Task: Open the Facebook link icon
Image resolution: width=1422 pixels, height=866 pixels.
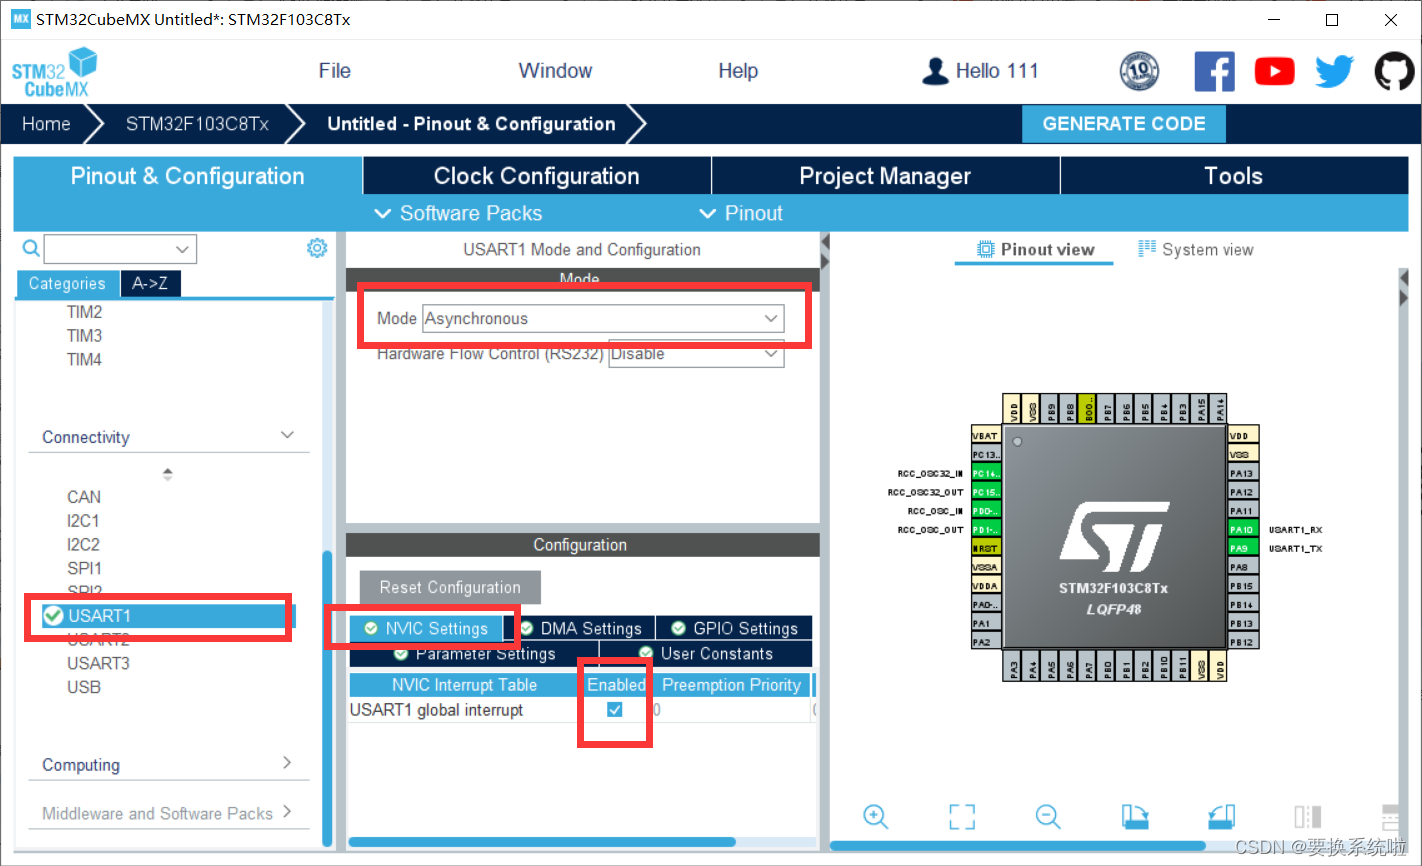Action: click(1214, 72)
